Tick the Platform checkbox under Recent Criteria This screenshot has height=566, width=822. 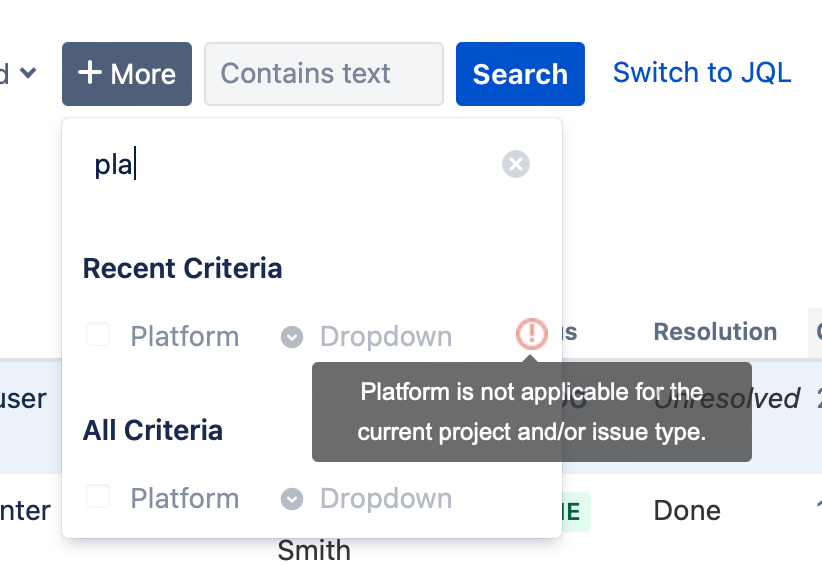click(x=98, y=334)
